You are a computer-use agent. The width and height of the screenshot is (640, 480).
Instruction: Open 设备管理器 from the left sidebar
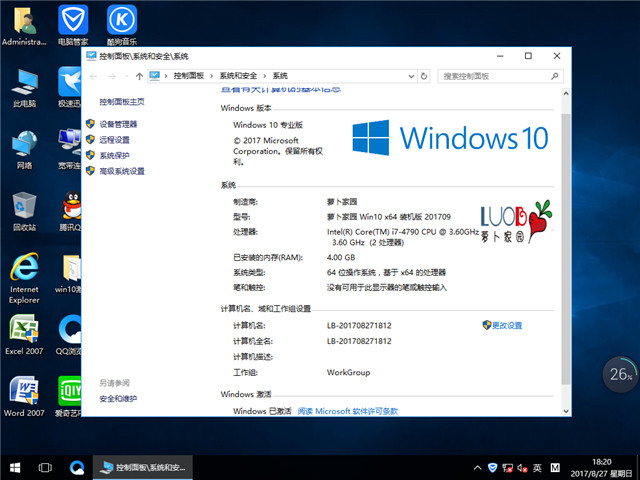[x=118, y=124]
